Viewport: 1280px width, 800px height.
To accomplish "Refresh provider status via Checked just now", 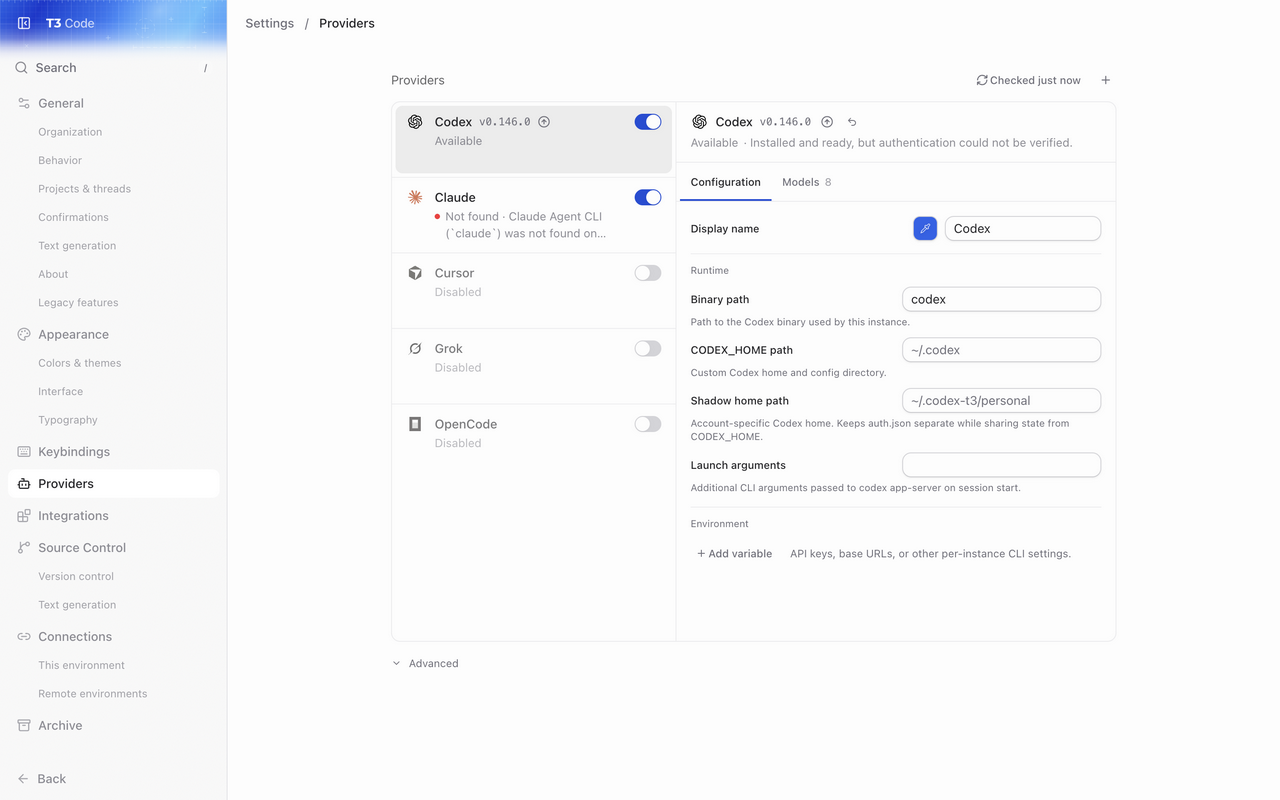I will (1028, 80).
